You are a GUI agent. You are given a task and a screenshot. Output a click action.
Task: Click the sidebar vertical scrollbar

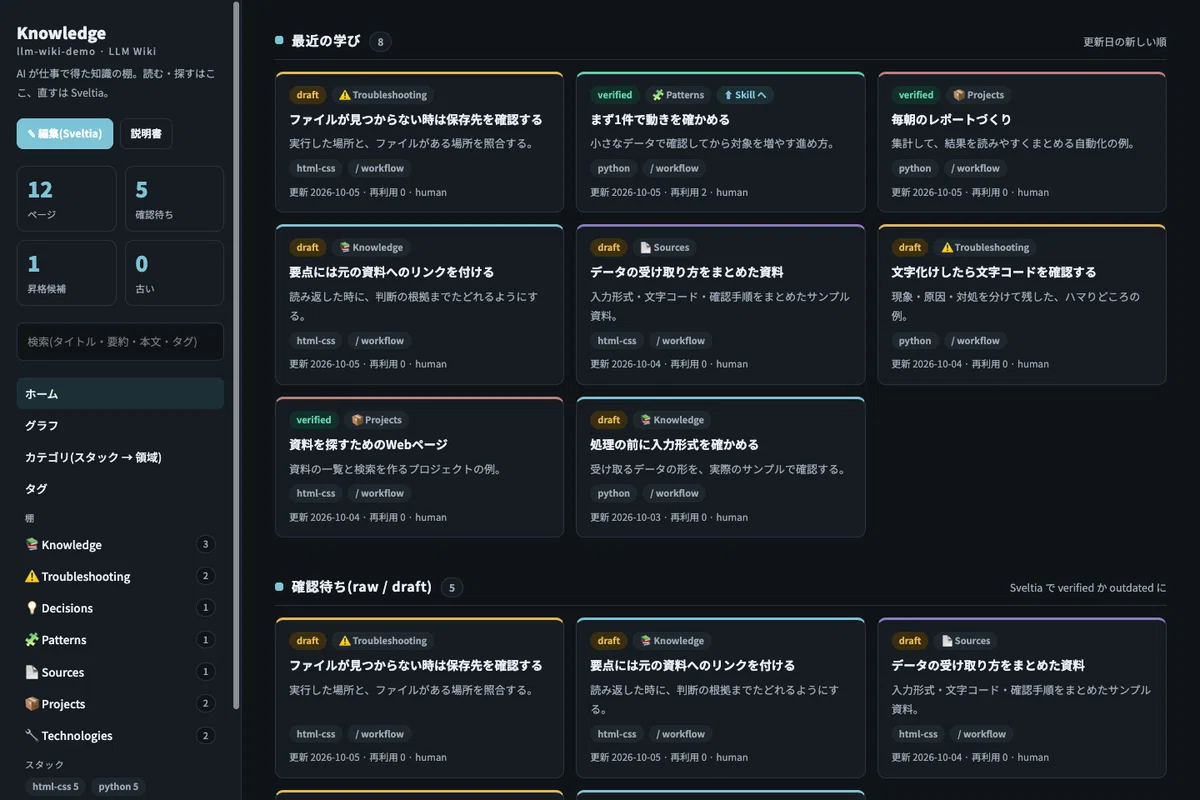(x=236, y=355)
